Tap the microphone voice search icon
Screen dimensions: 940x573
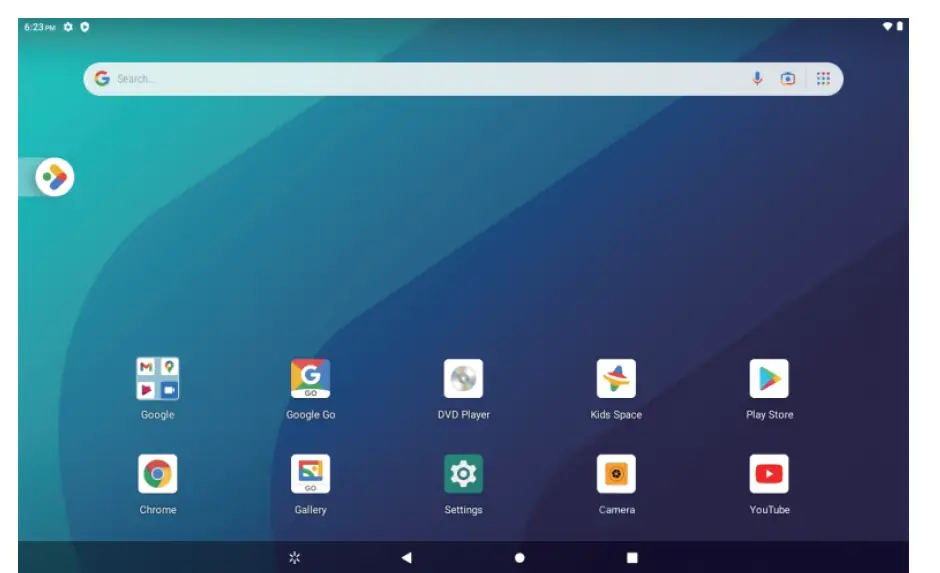(757, 79)
